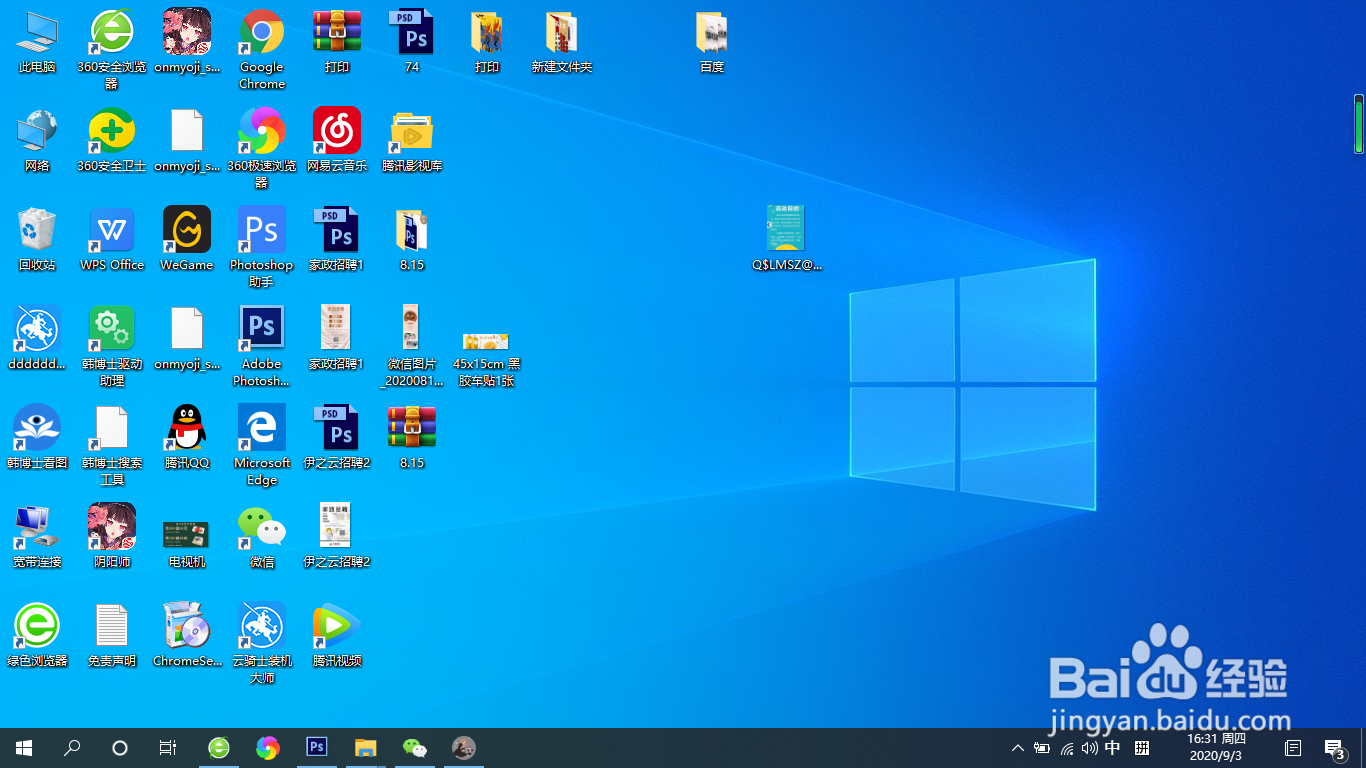This screenshot has height=768, width=1366.
Task: Open 韩博士看图 shortcut
Action: (x=37, y=438)
